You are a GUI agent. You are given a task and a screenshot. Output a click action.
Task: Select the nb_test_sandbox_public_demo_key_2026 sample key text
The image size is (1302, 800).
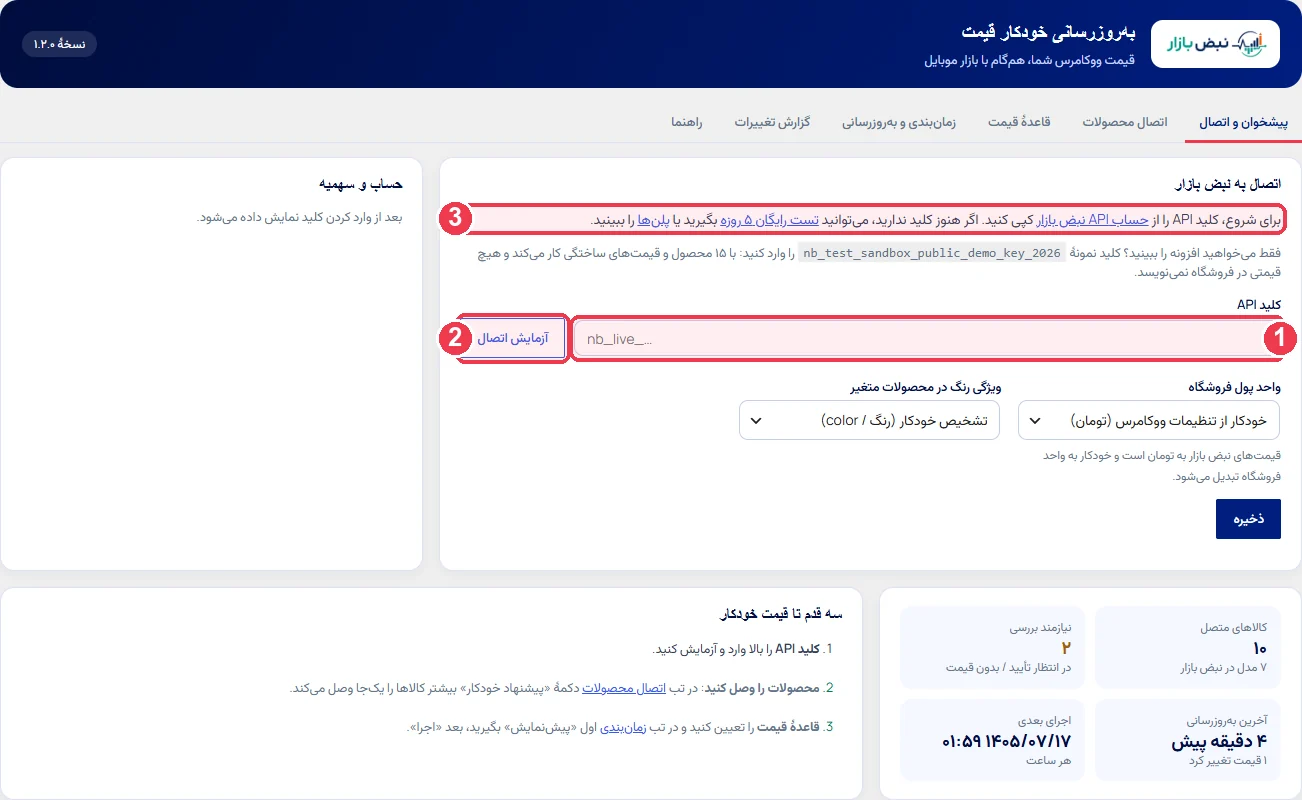click(932, 254)
